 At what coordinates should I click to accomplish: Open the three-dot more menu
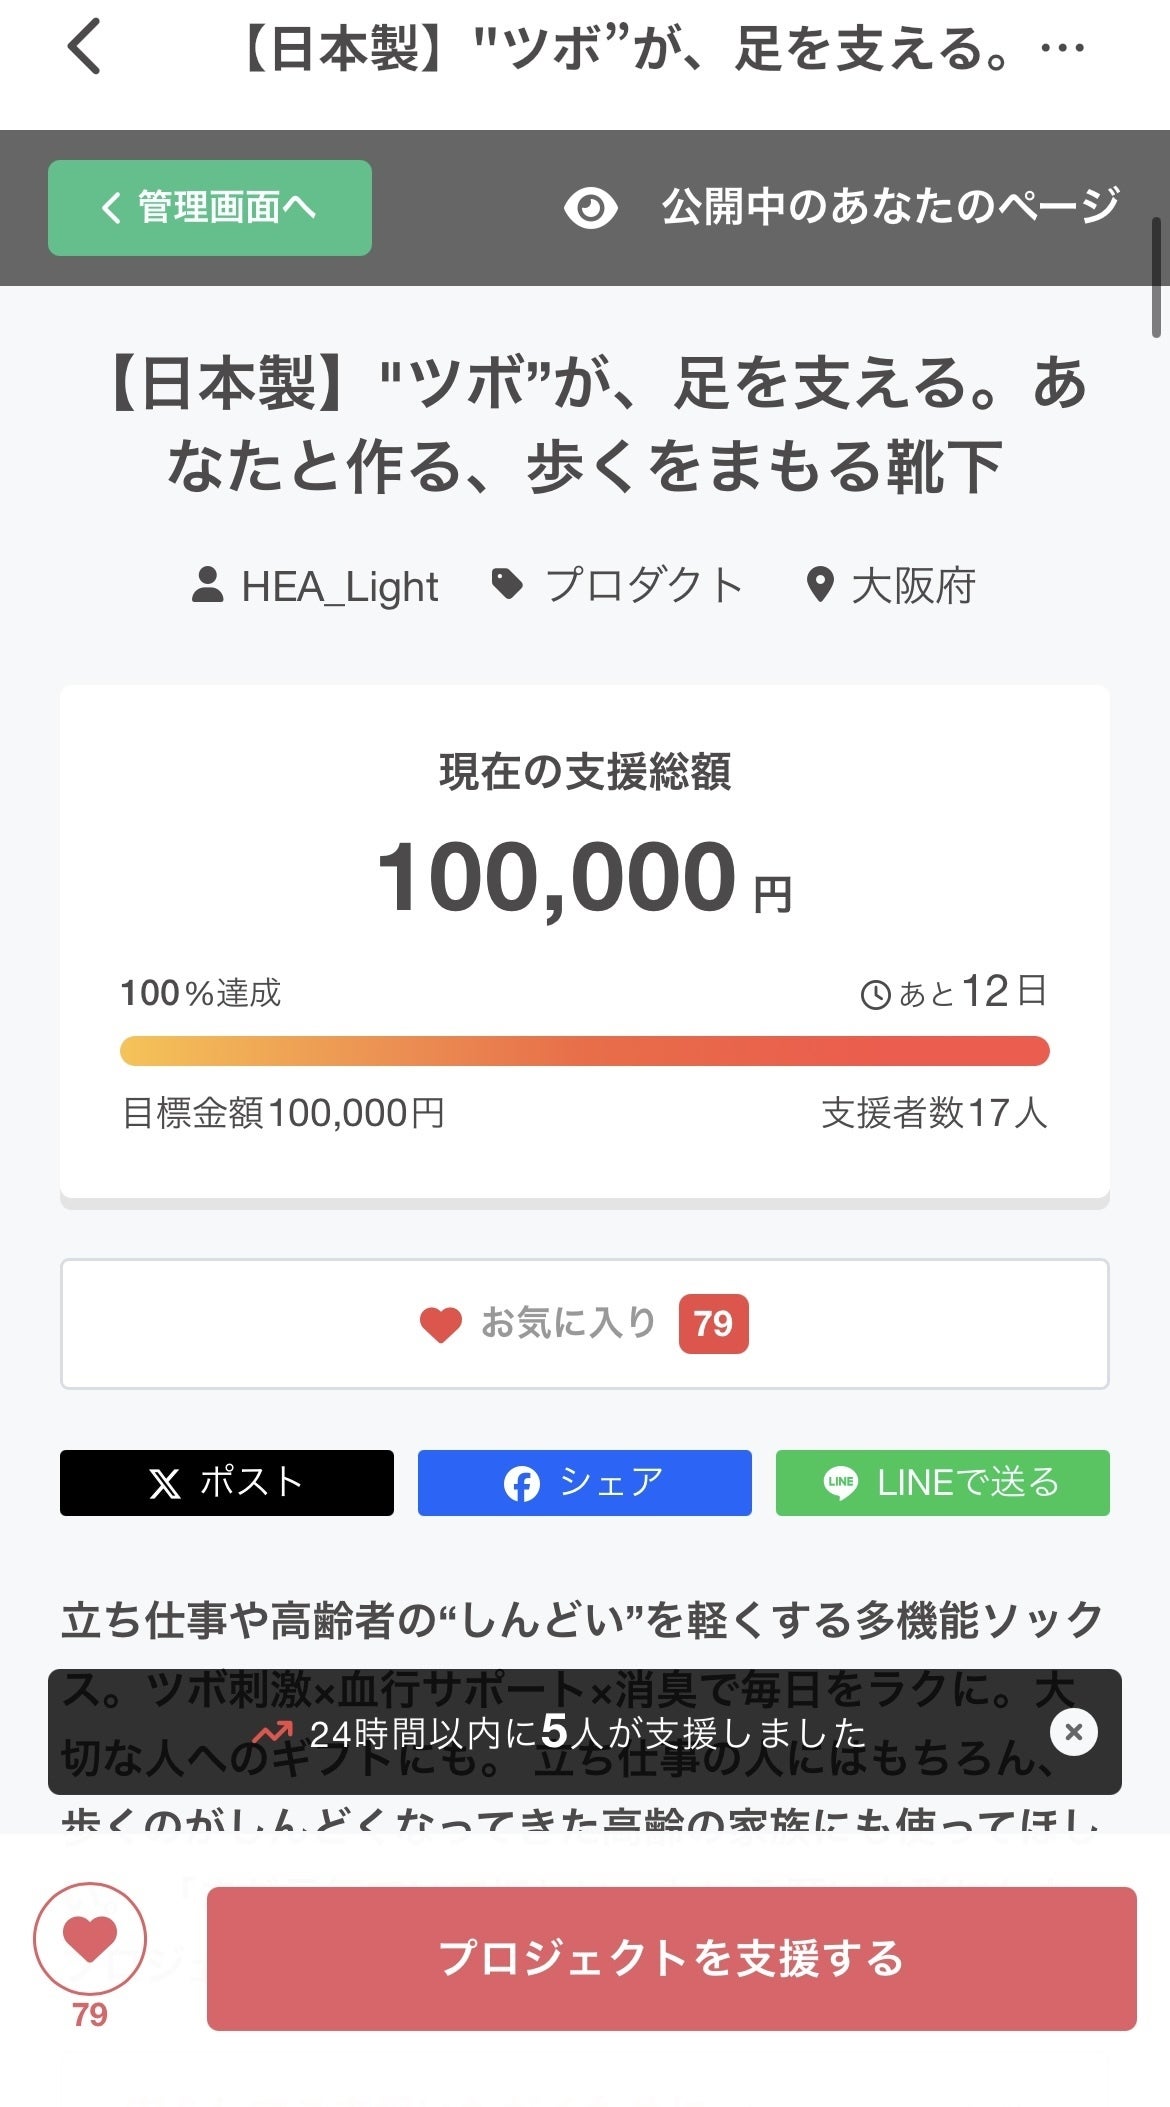point(1062,48)
